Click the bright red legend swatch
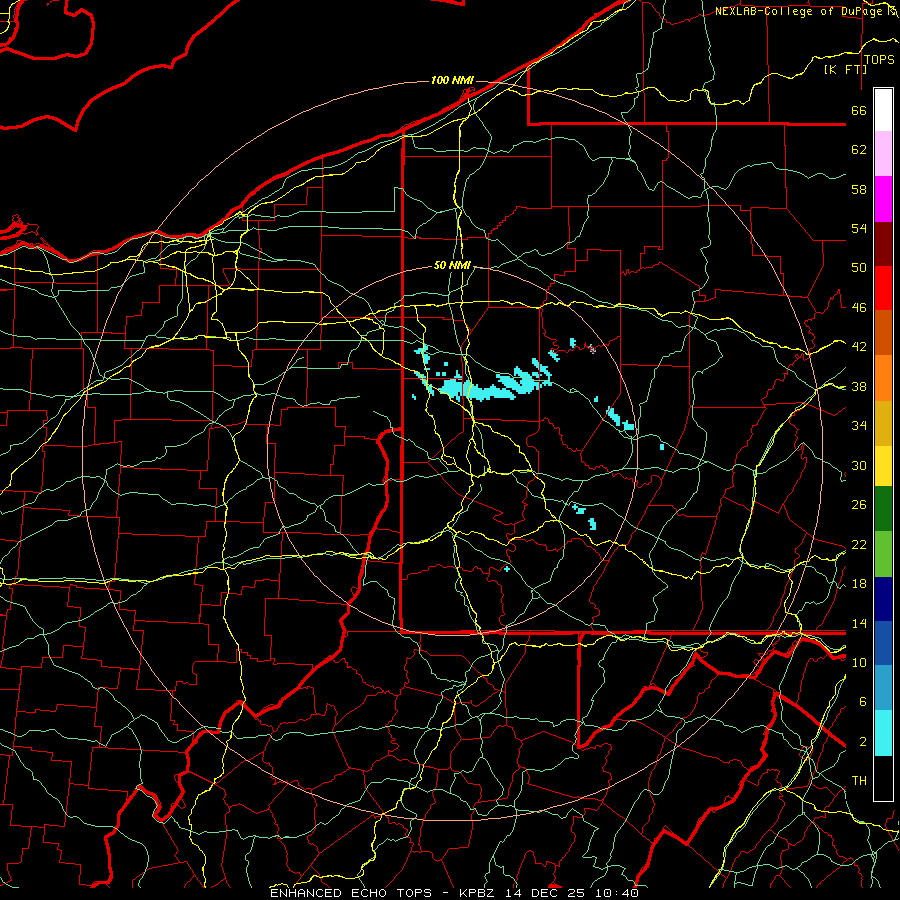900x900 pixels. click(883, 288)
